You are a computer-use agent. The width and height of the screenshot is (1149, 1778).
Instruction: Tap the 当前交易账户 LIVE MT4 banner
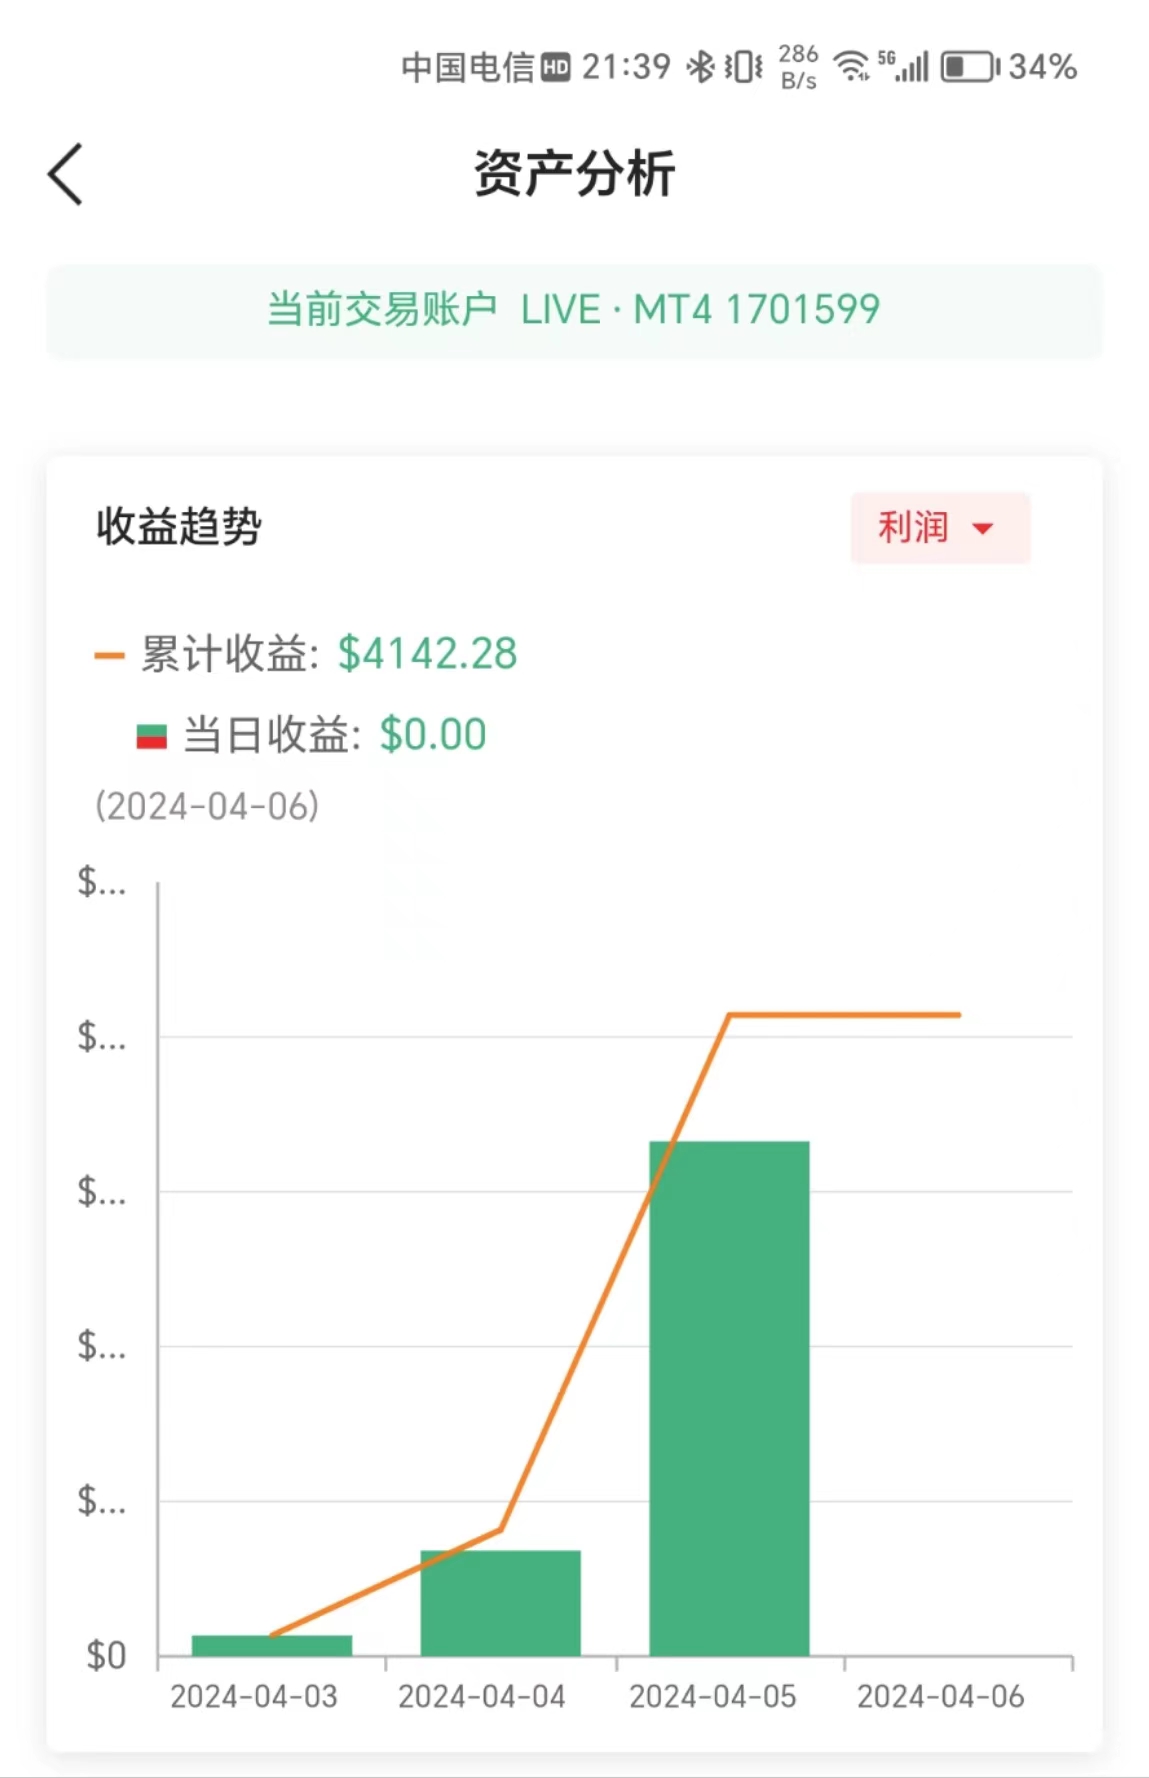point(574,310)
